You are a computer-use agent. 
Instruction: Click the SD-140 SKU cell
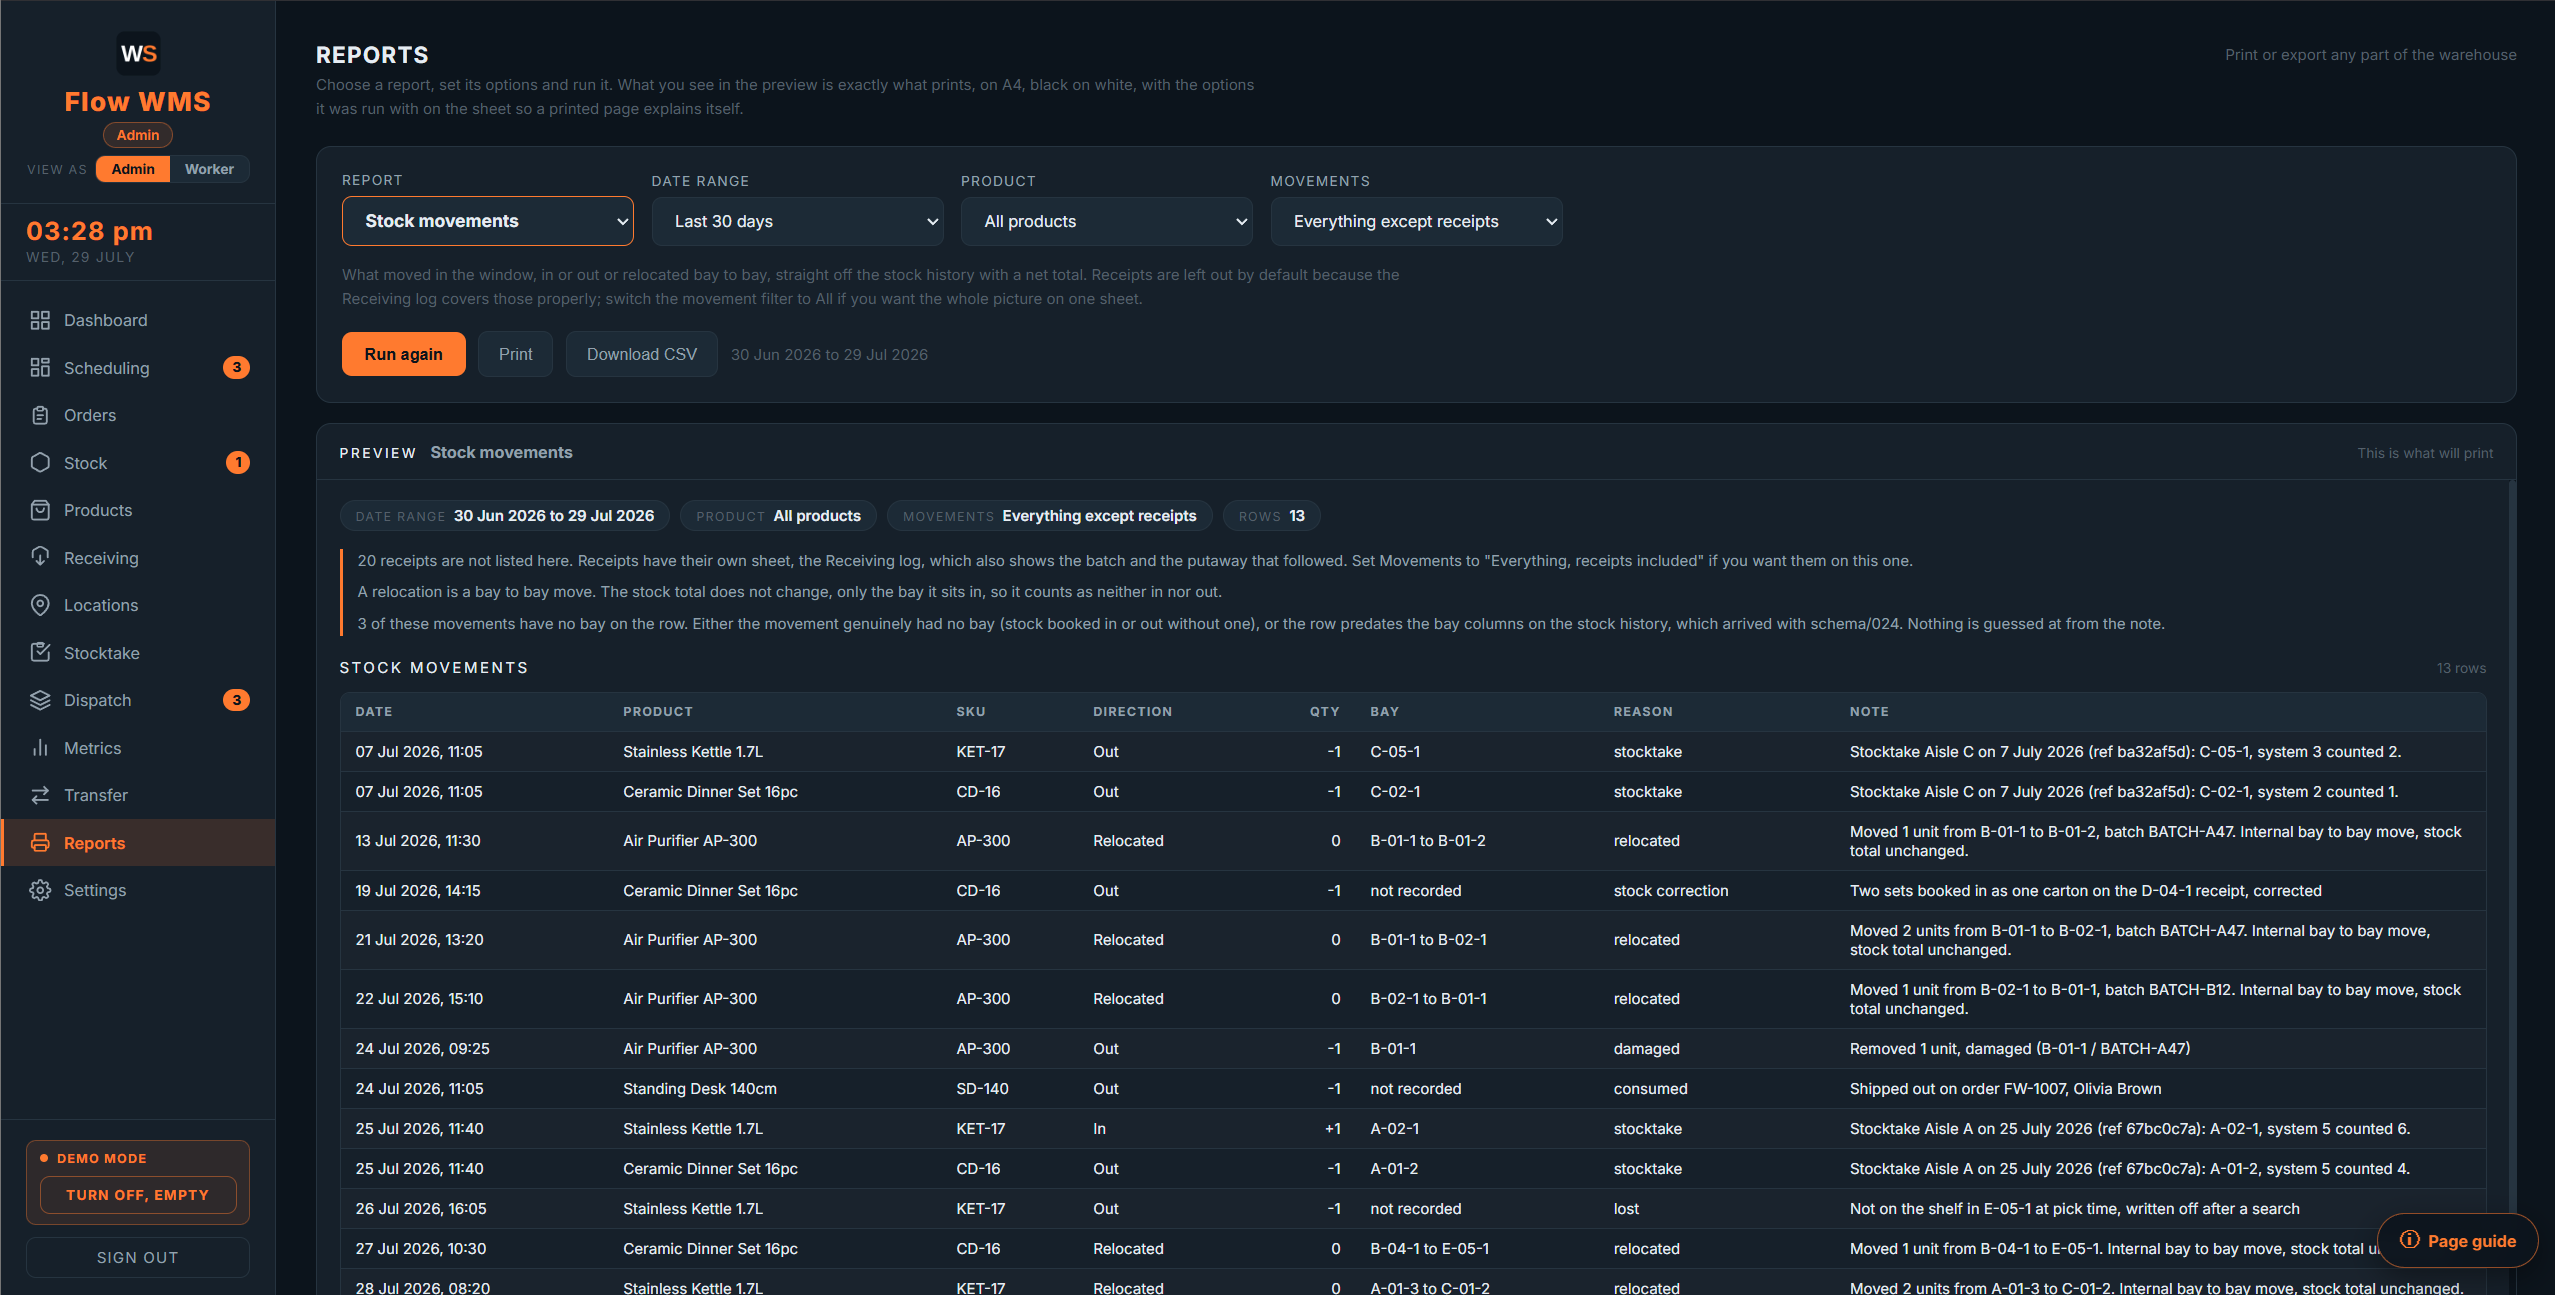(982, 1089)
